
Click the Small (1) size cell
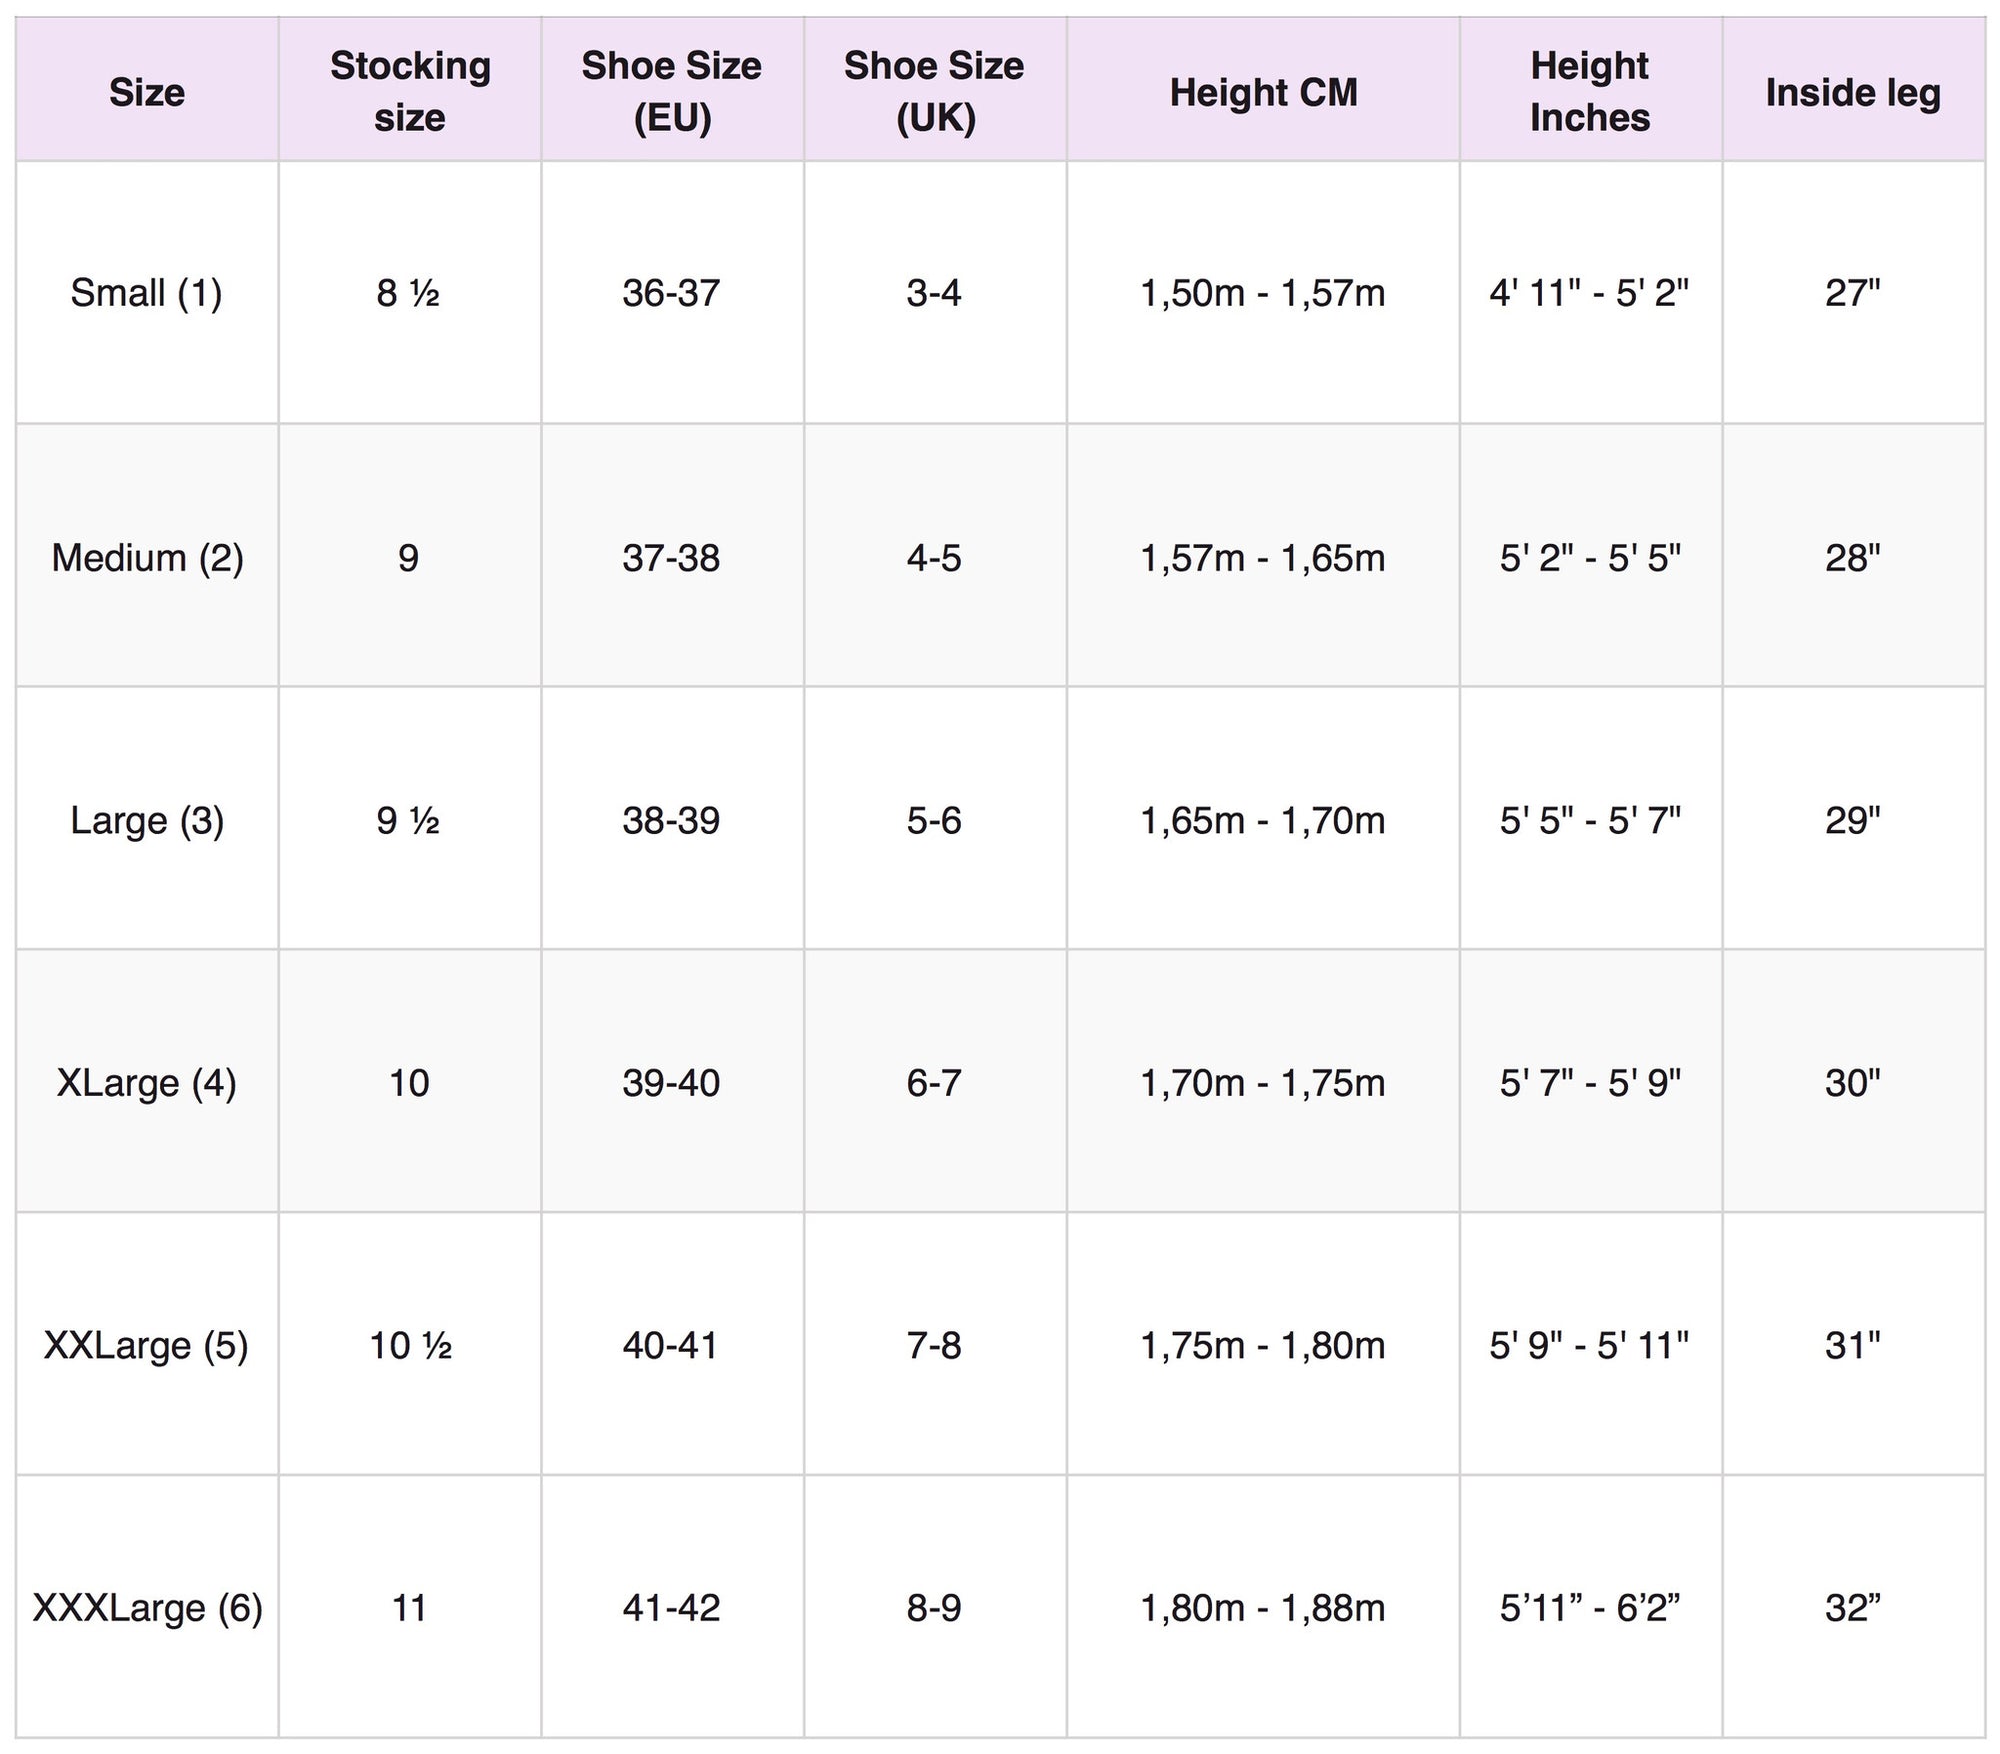click(147, 293)
